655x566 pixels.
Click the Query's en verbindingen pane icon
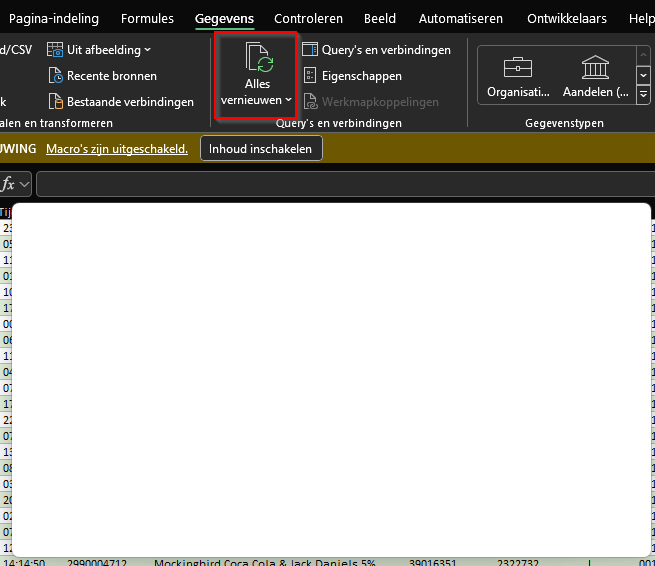point(310,50)
